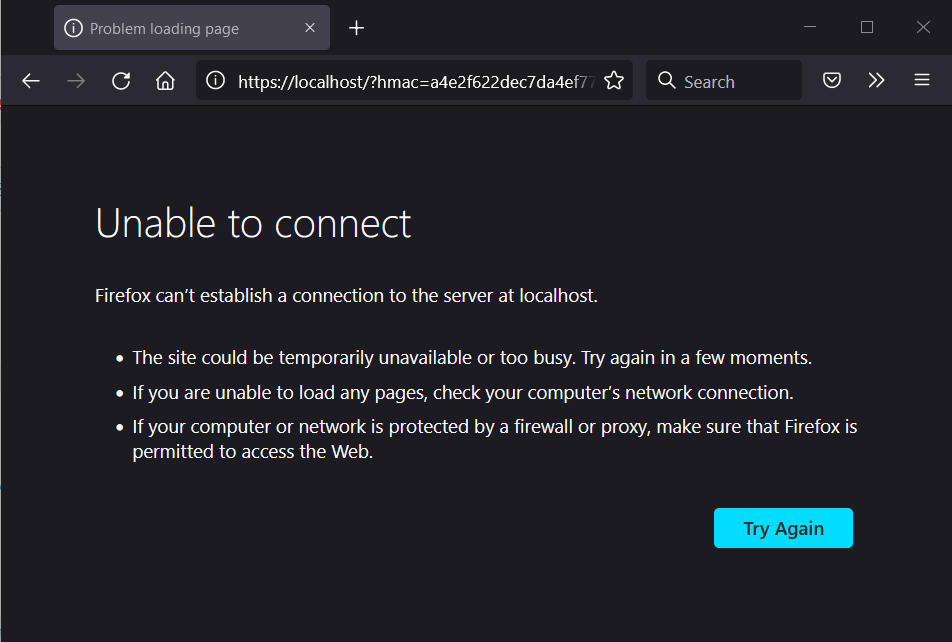
Task: Focus the localhost URL address field
Action: 415,81
